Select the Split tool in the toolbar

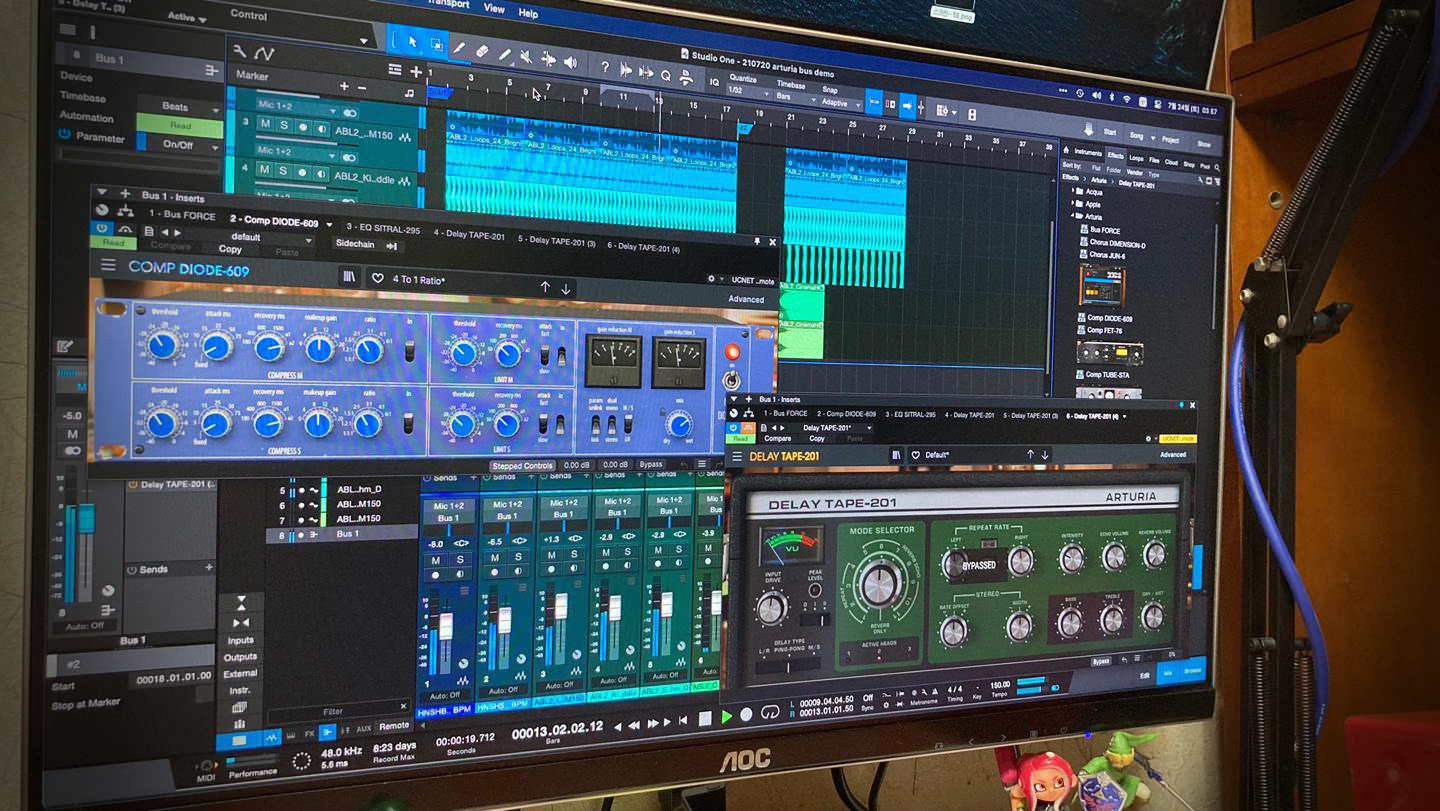(x=459, y=47)
